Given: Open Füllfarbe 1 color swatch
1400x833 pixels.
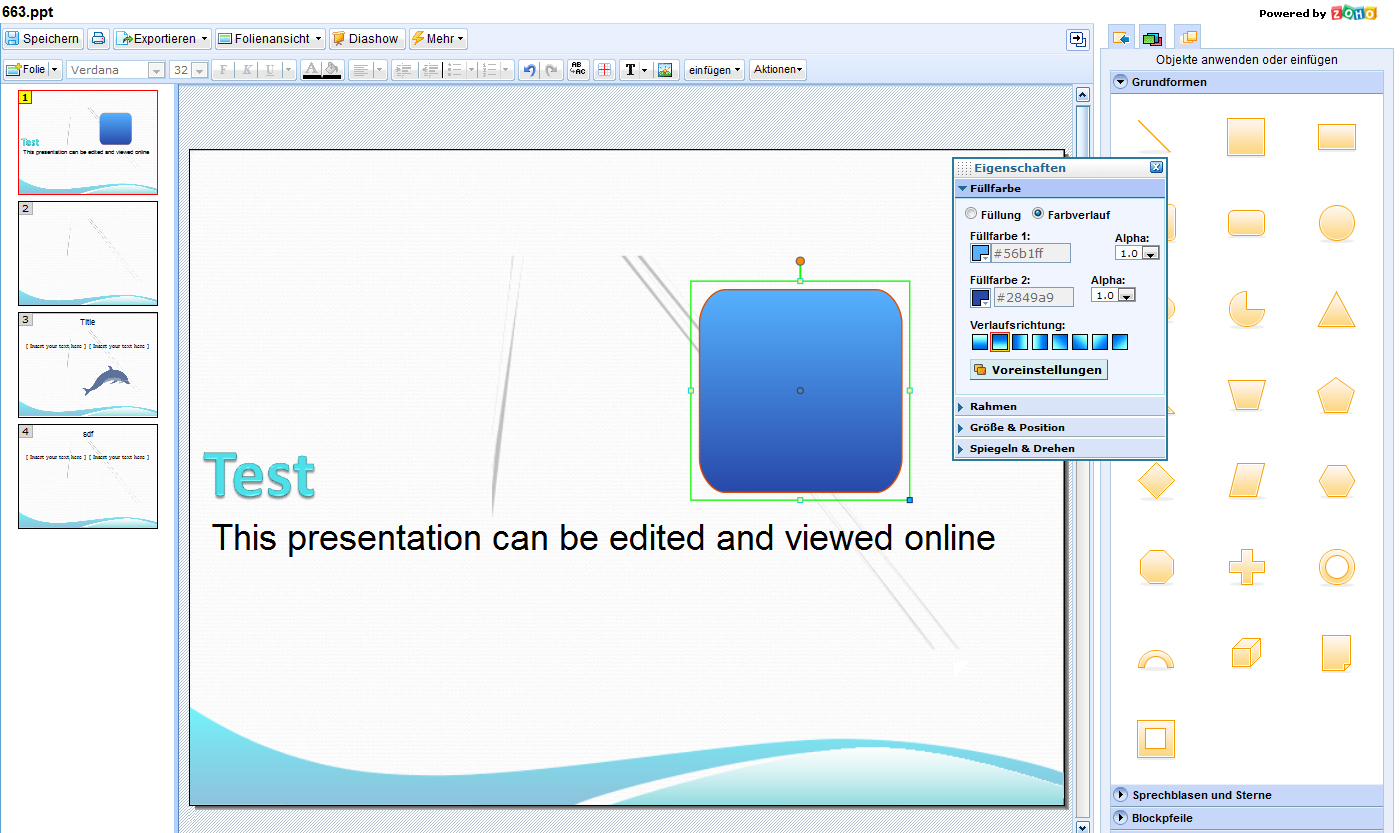Looking at the screenshot, I should pos(980,253).
